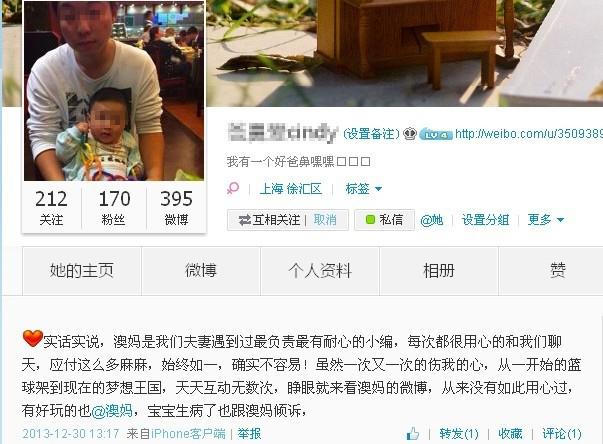603x444 pixels.
Task: Click 设置备注 to set remark
Action: tap(371, 134)
